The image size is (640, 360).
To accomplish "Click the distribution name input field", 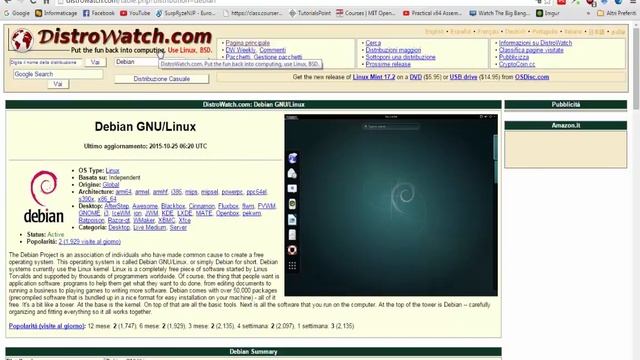I will pos(46,62).
